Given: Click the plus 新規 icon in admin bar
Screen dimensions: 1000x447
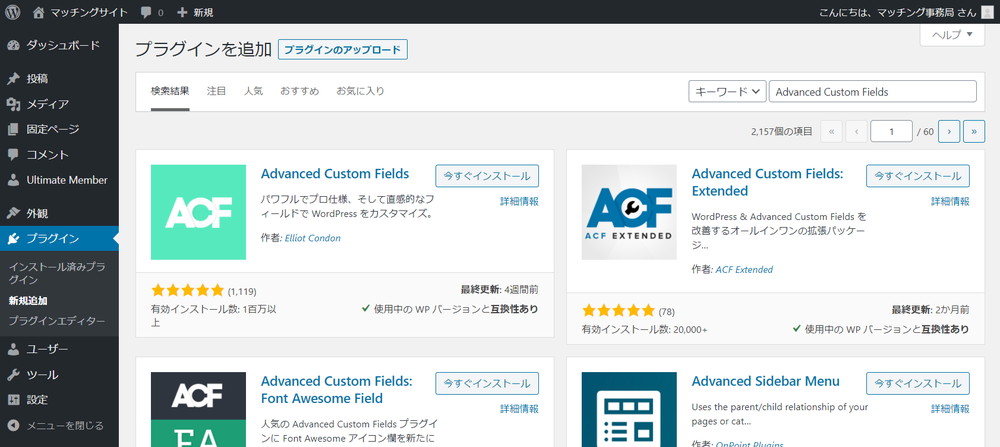Looking at the screenshot, I should tap(182, 13).
